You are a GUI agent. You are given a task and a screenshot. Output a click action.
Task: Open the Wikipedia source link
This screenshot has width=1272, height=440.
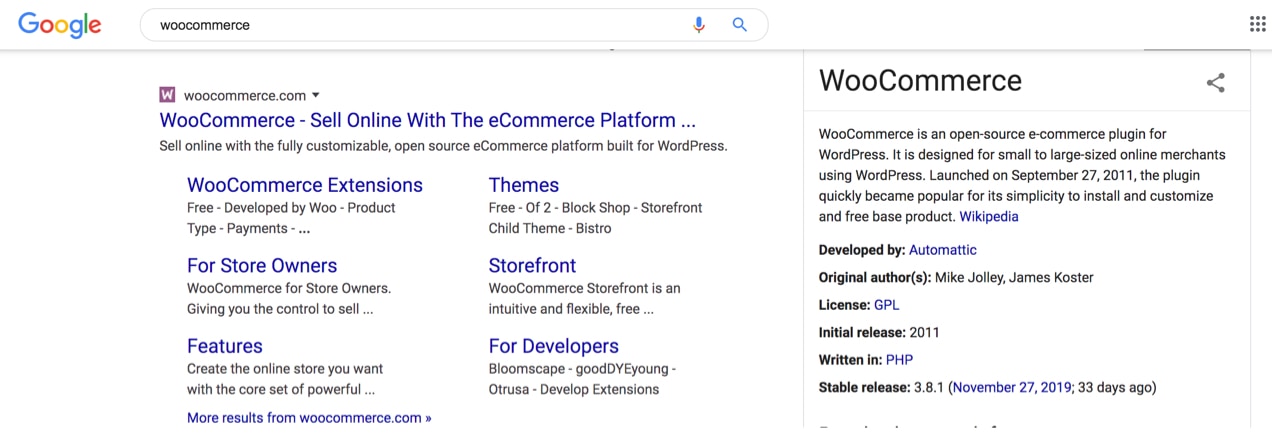pos(988,216)
